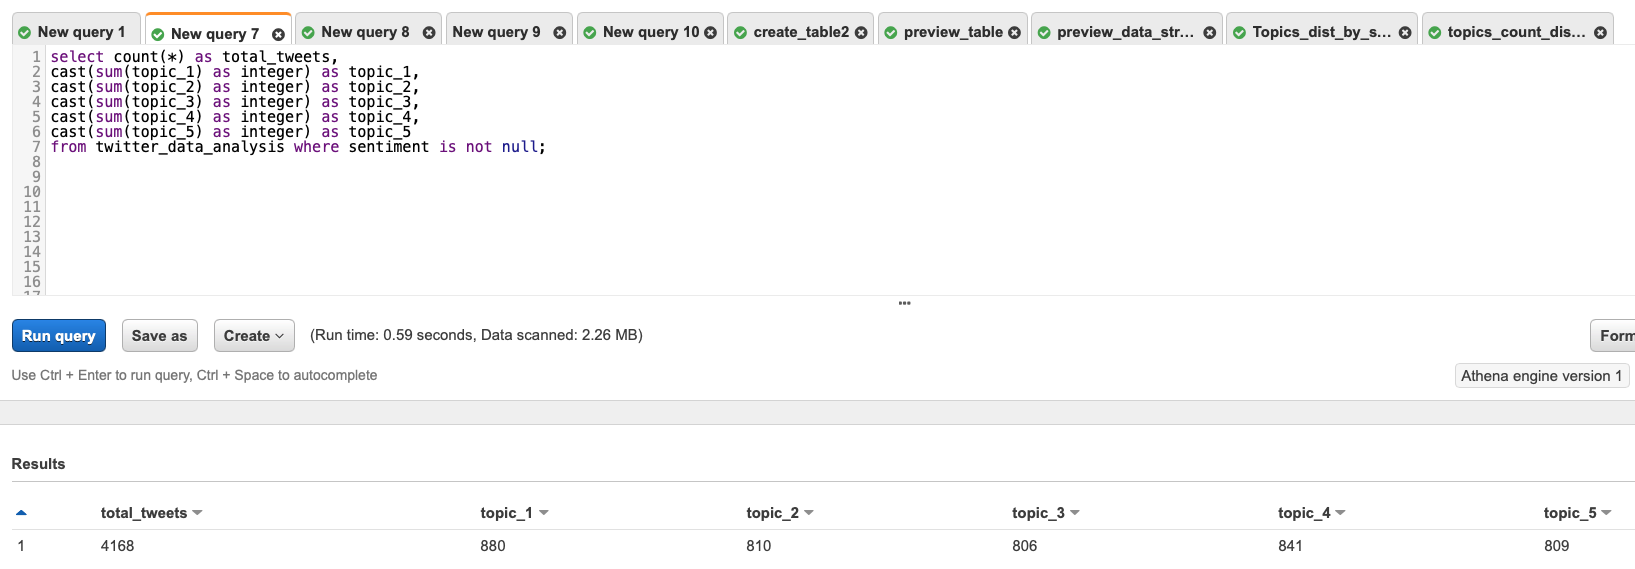Sort results by total_tweets column
This screenshot has width=1635, height=569.
coord(152,513)
